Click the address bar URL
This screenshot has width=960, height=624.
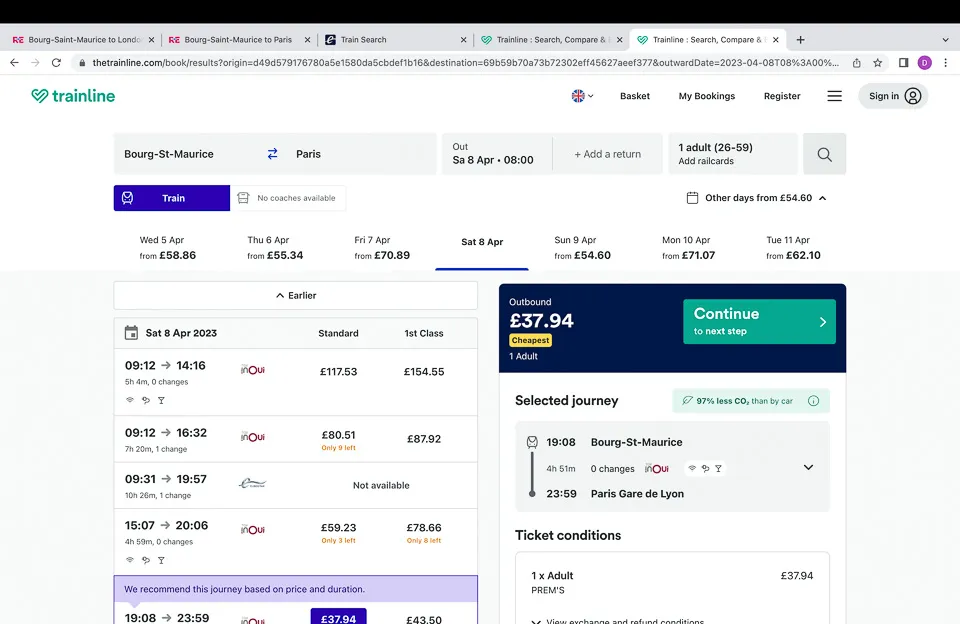point(465,62)
